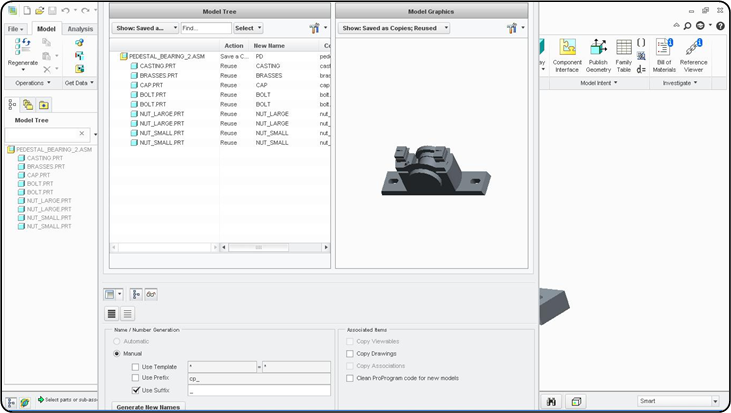Image resolution: width=731 pixels, height=413 pixels.
Task: Click the Open folder icon in quick access toolbar
Action: [x=40, y=10]
